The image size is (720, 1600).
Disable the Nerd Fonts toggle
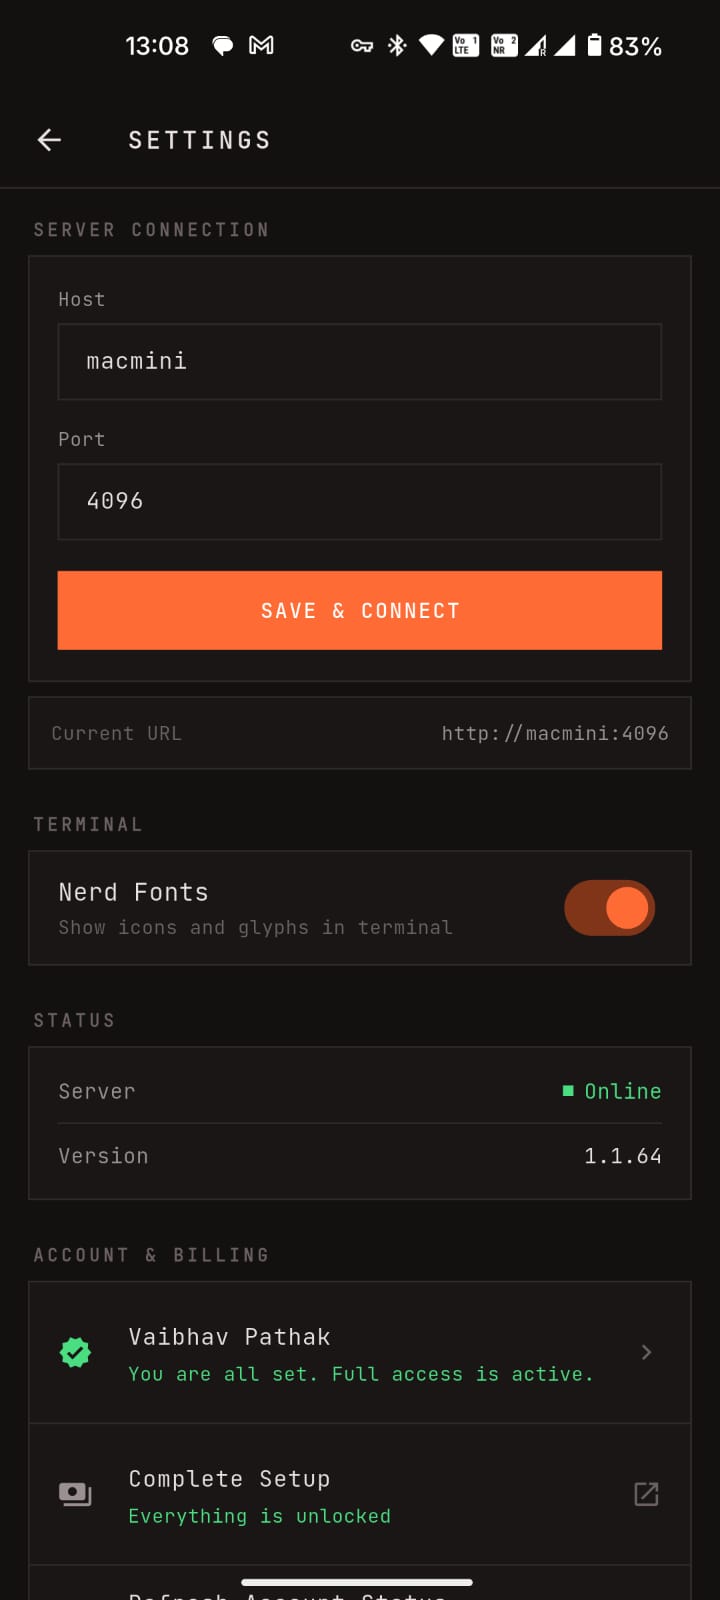[609, 907]
